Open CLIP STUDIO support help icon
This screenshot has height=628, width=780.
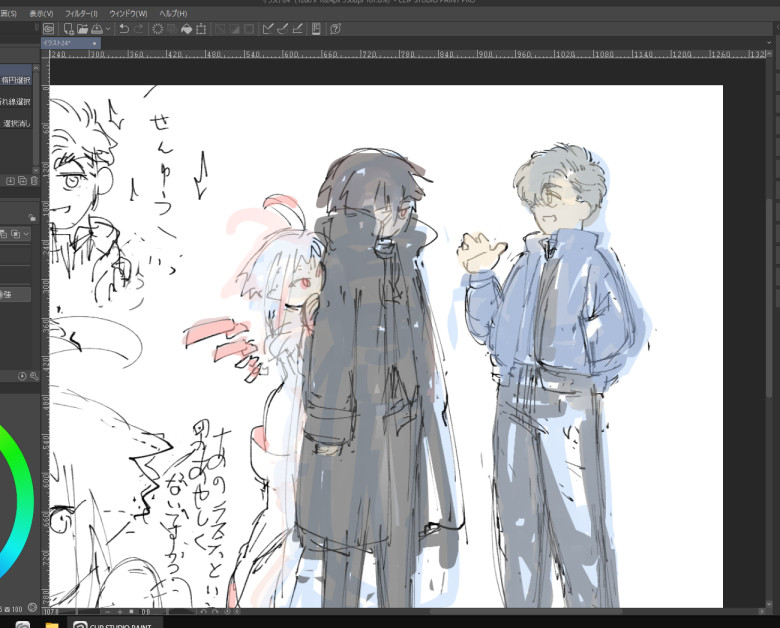tap(335, 29)
